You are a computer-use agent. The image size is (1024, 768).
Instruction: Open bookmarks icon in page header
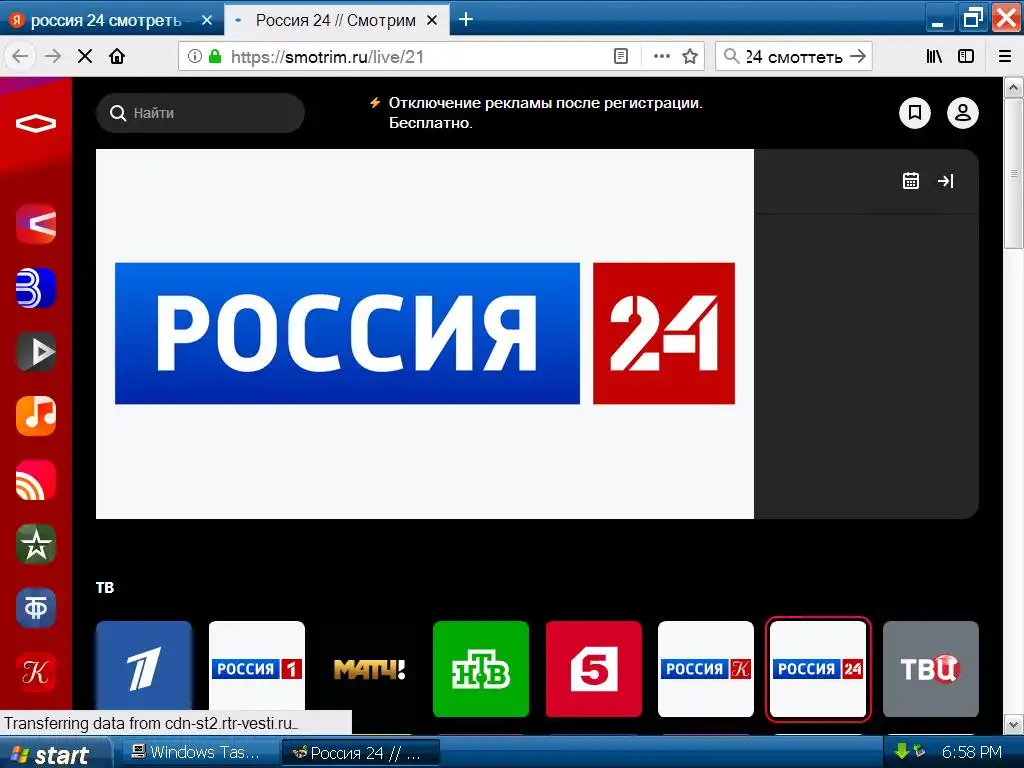coord(915,113)
